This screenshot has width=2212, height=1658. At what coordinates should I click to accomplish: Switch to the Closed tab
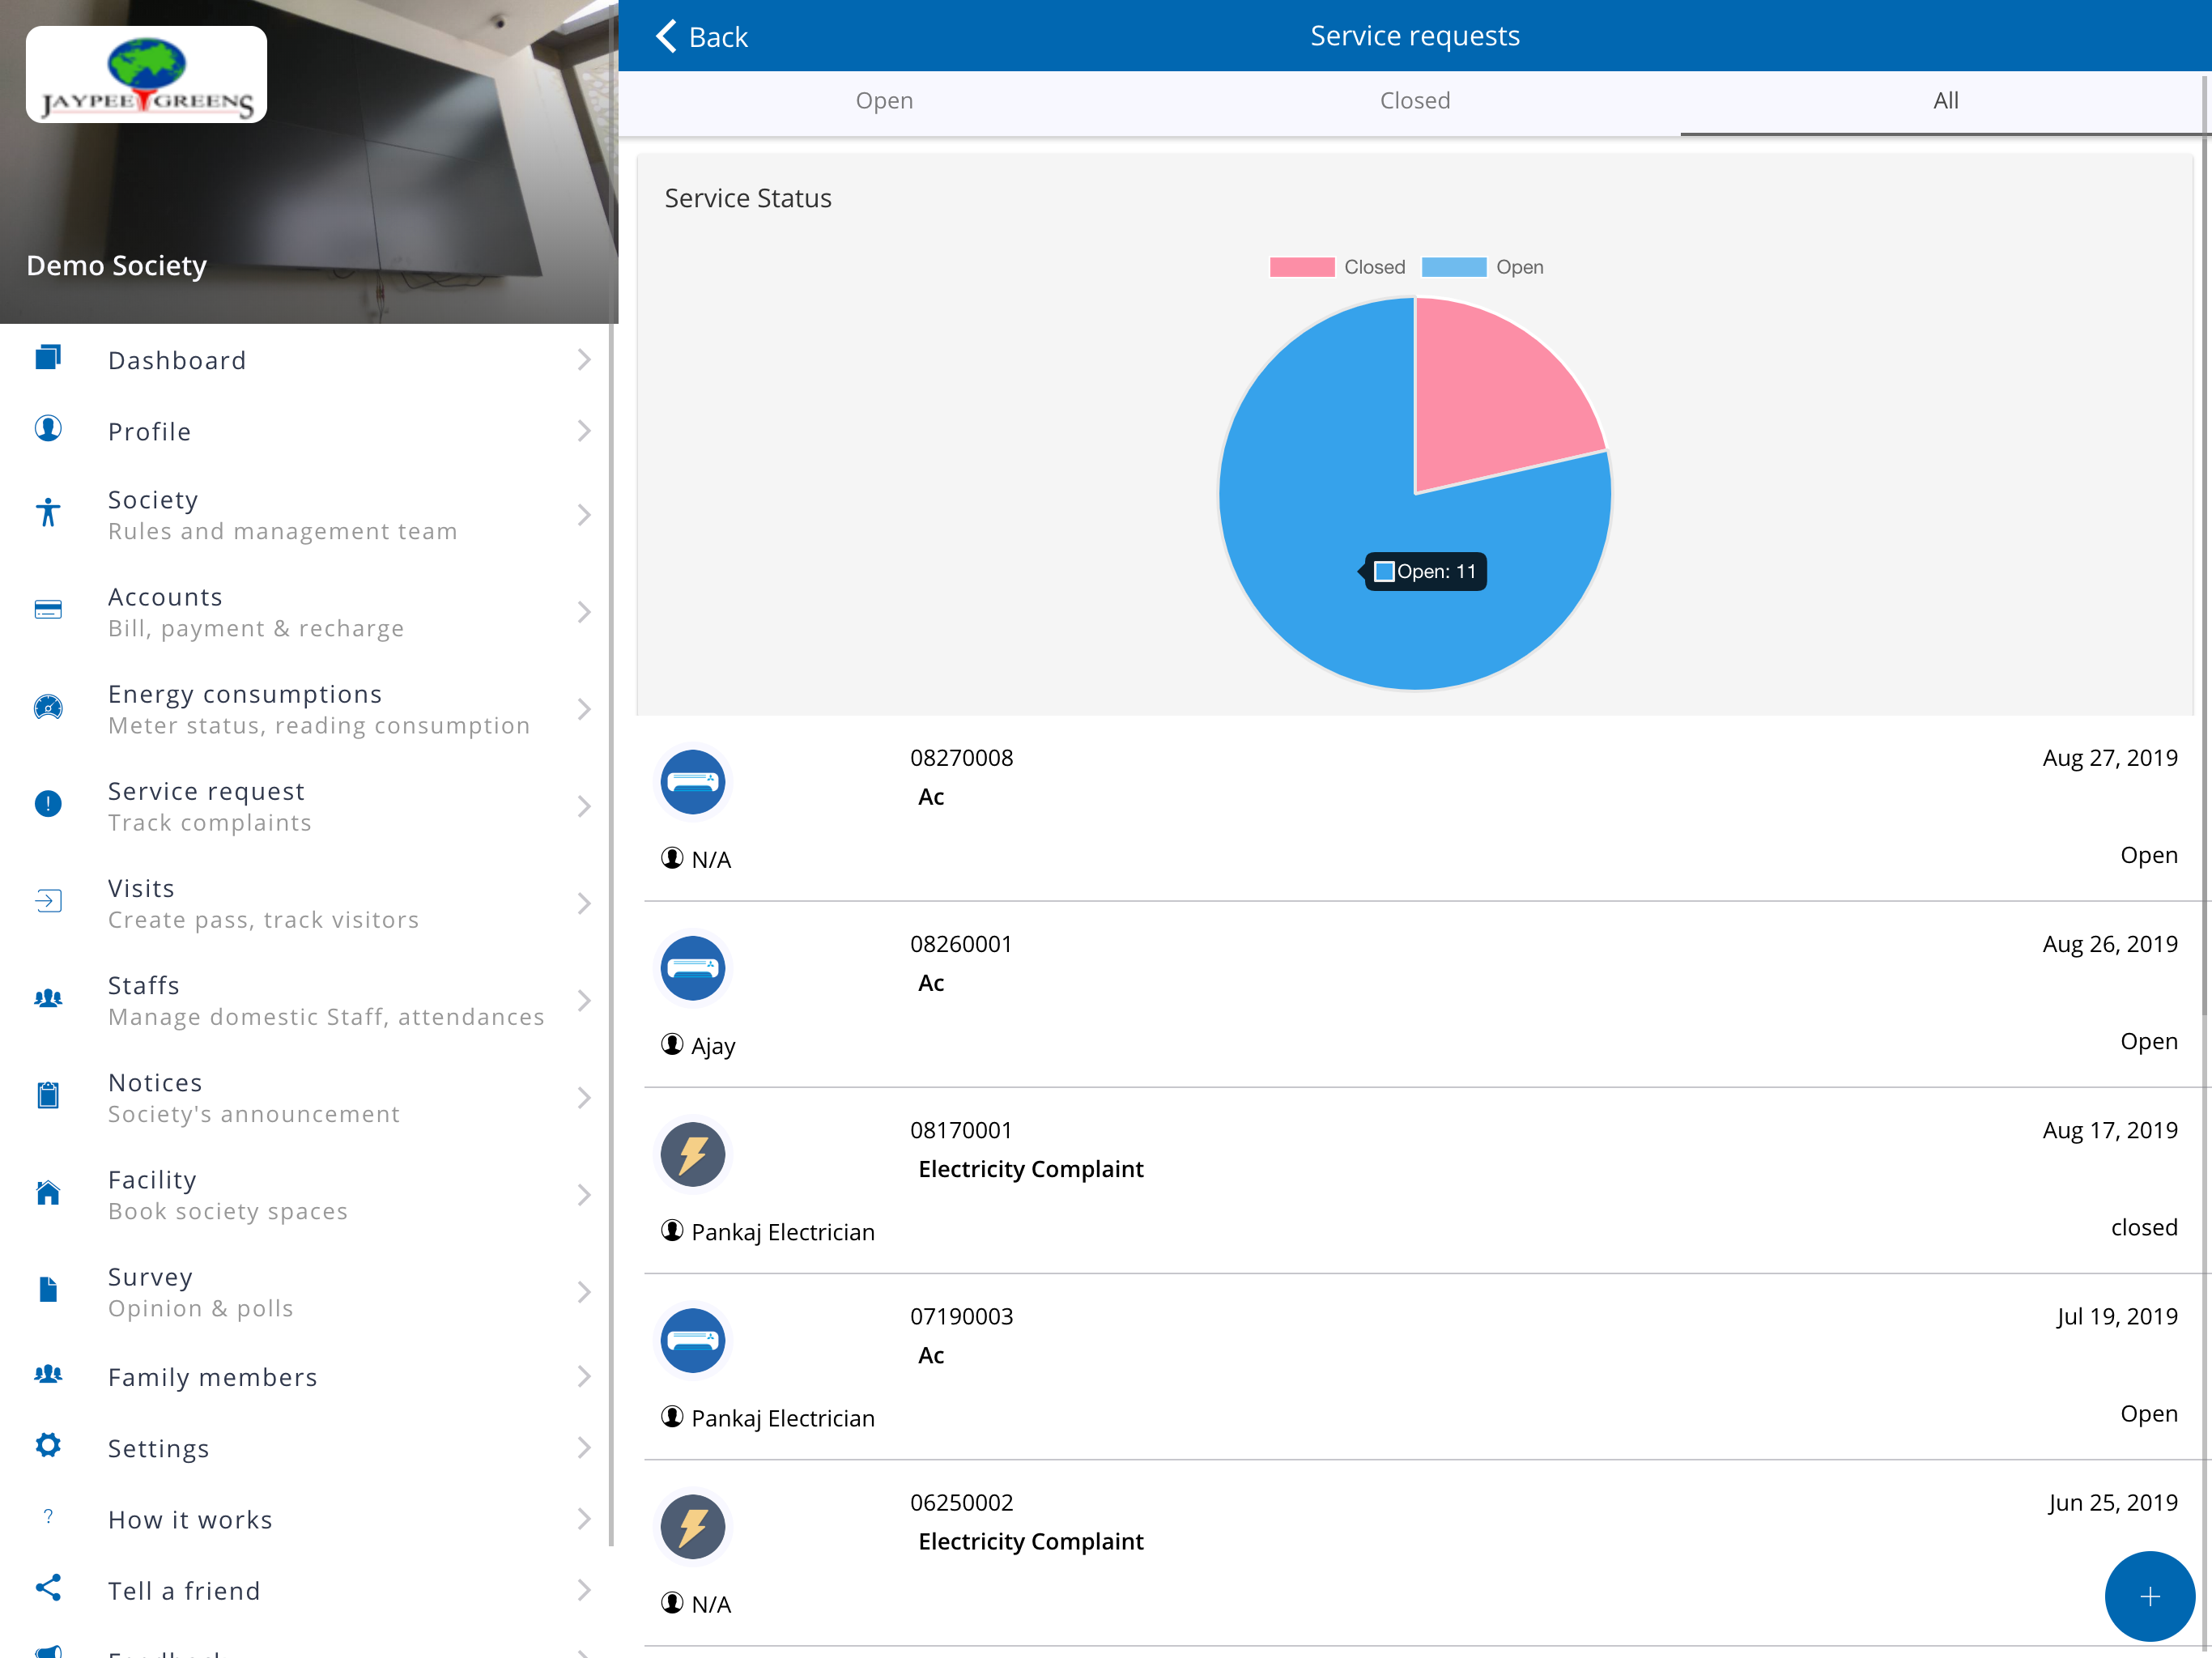[1415, 101]
